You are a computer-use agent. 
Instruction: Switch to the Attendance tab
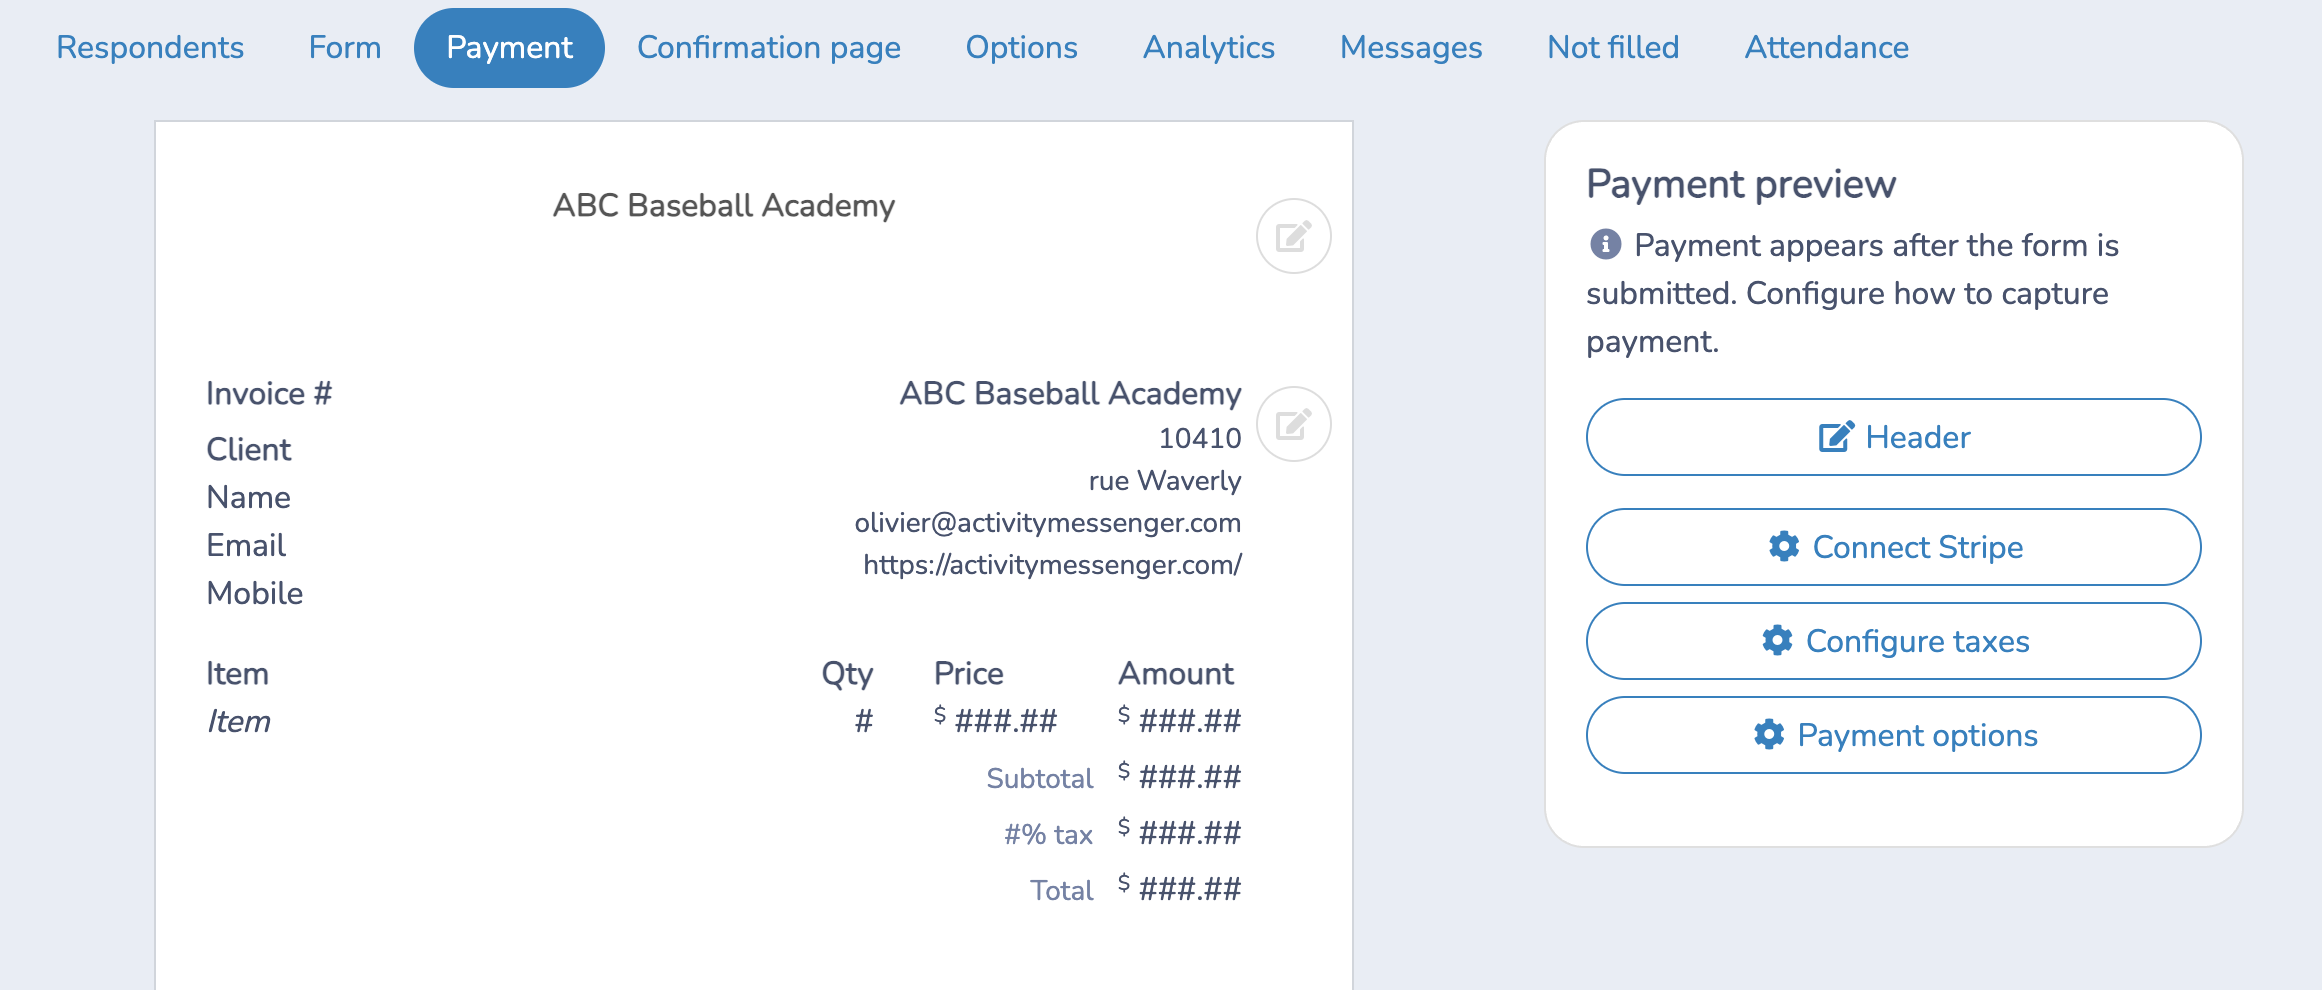pyautogui.click(x=1827, y=48)
